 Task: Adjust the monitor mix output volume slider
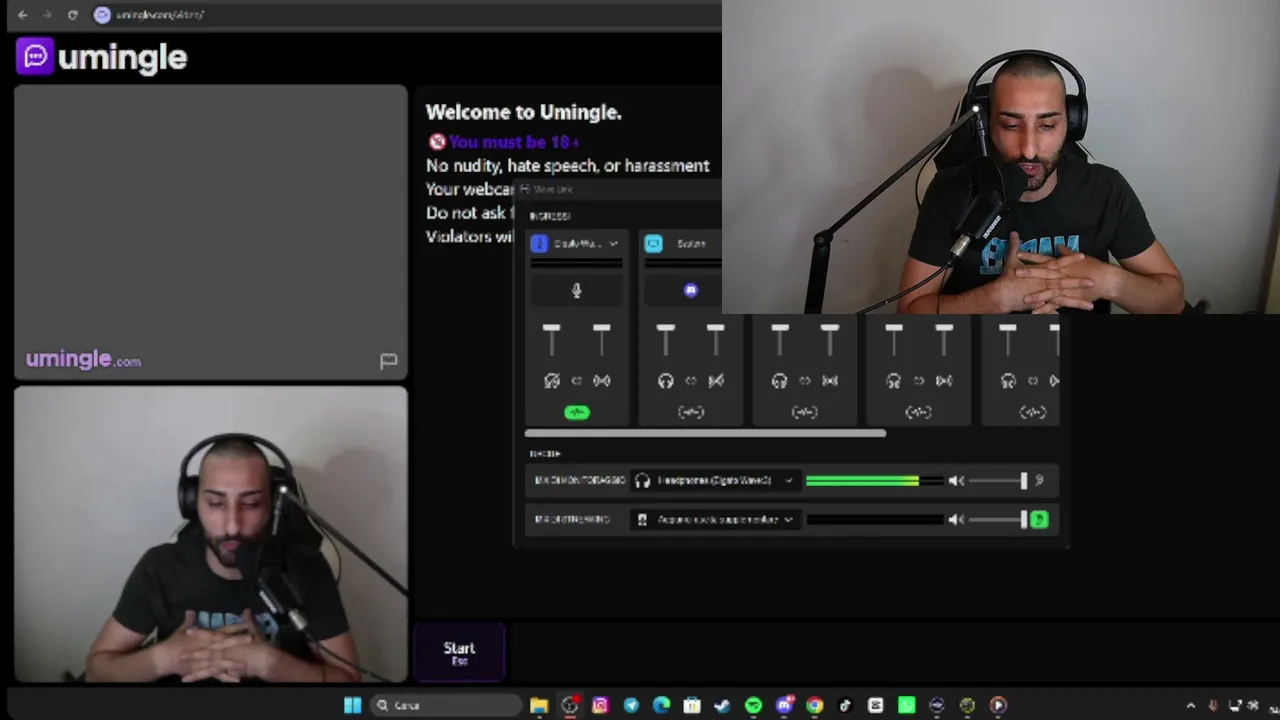[996, 481]
